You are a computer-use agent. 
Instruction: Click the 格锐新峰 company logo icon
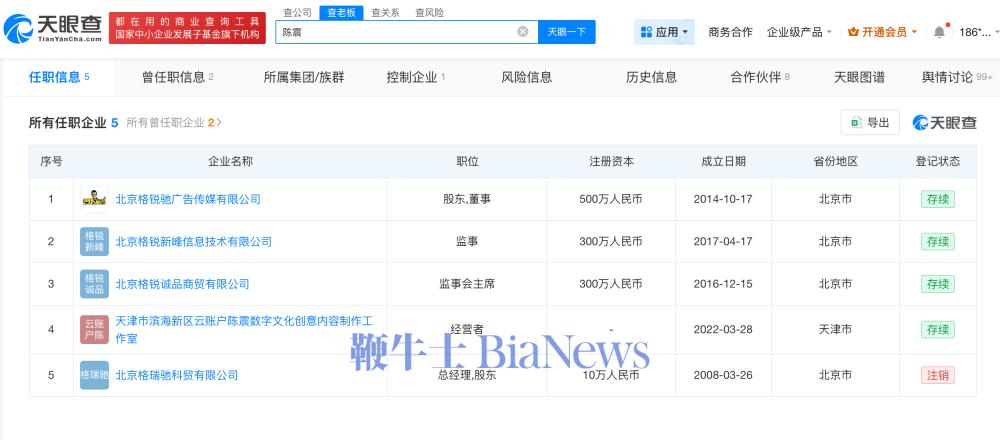tap(94, 242)
